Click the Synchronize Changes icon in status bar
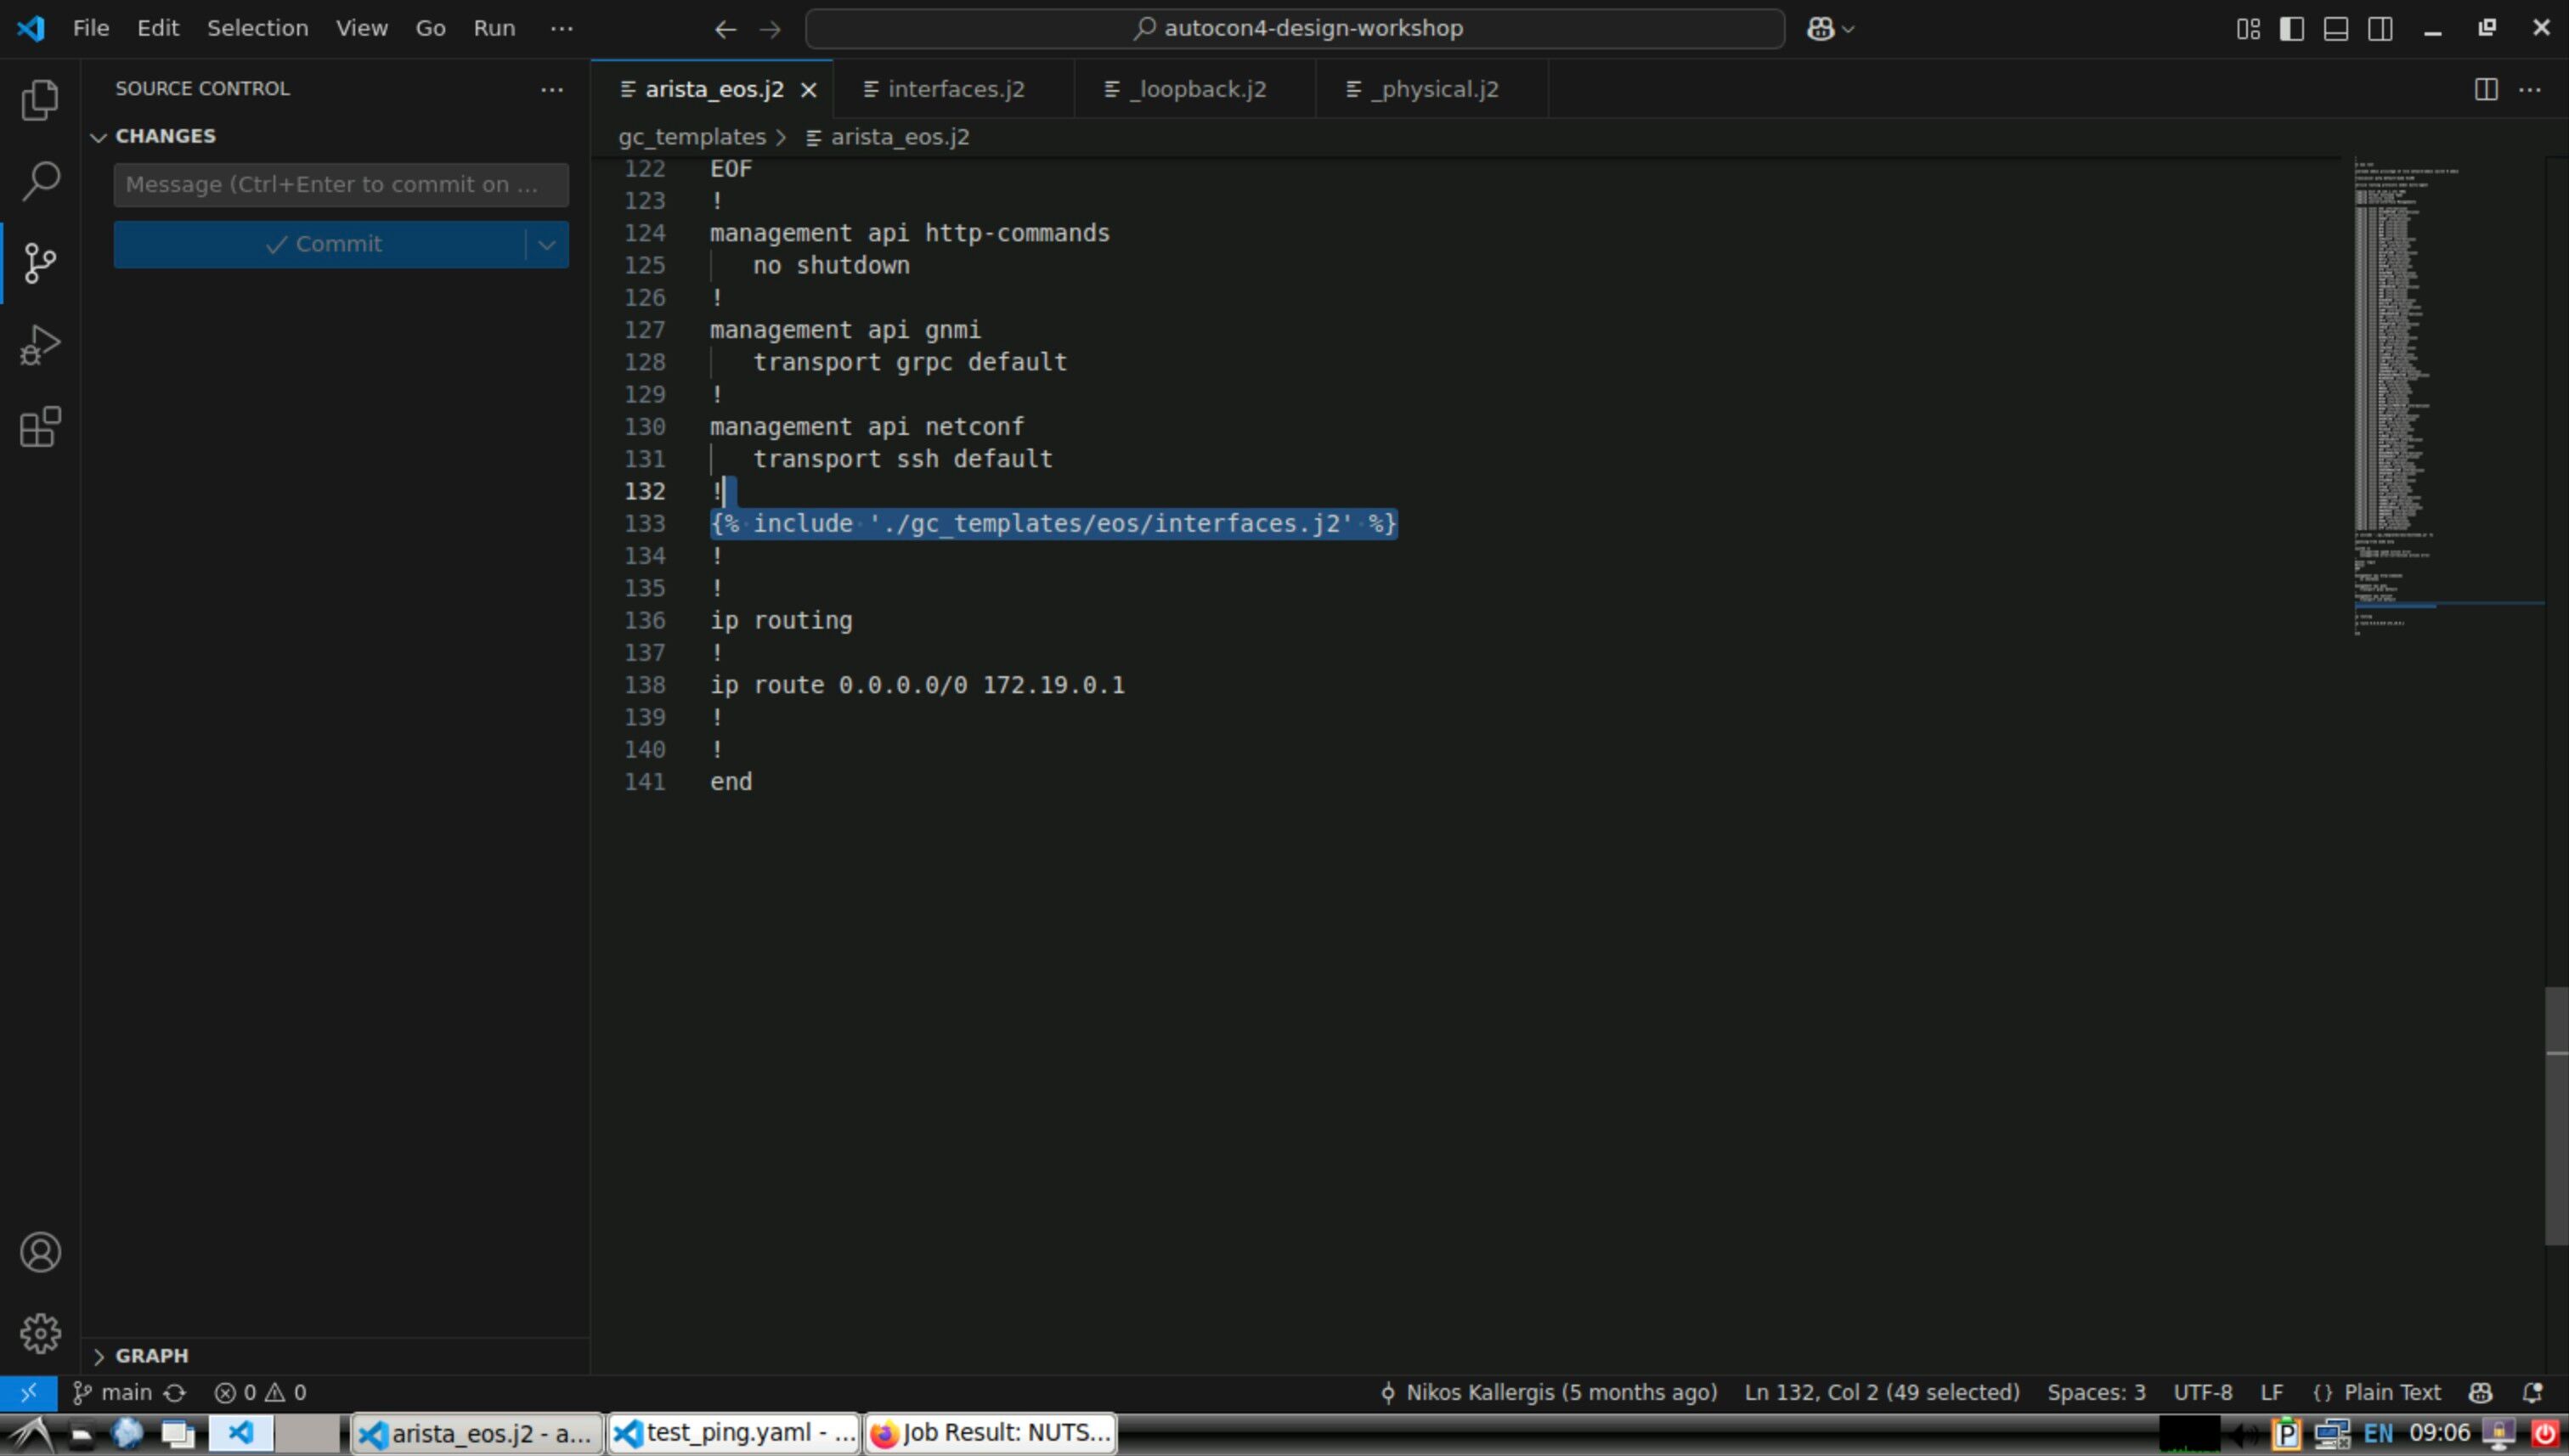 [175, 1393]
